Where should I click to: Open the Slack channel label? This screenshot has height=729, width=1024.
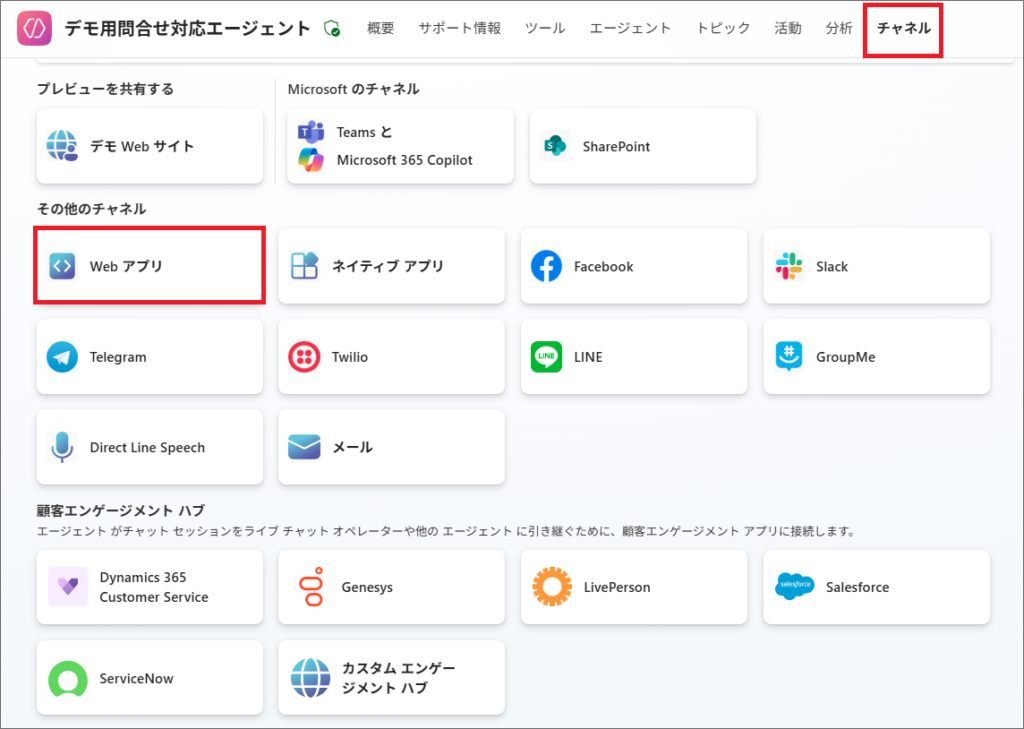click(x=832, y=267)
